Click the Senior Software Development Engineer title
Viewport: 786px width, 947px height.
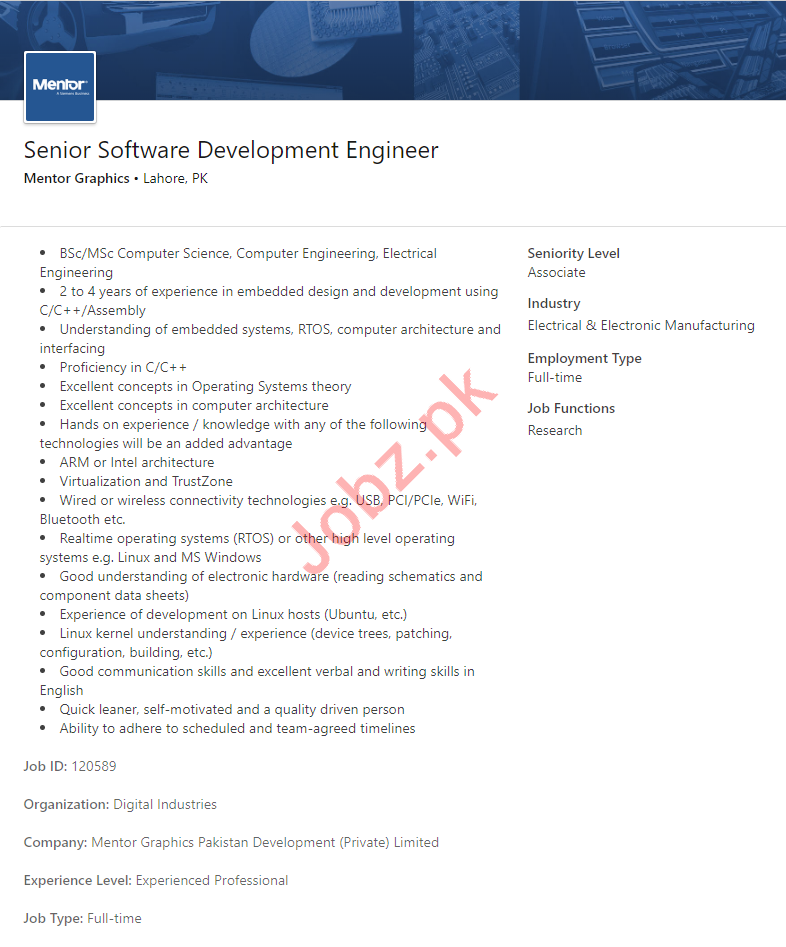(231, 150)
